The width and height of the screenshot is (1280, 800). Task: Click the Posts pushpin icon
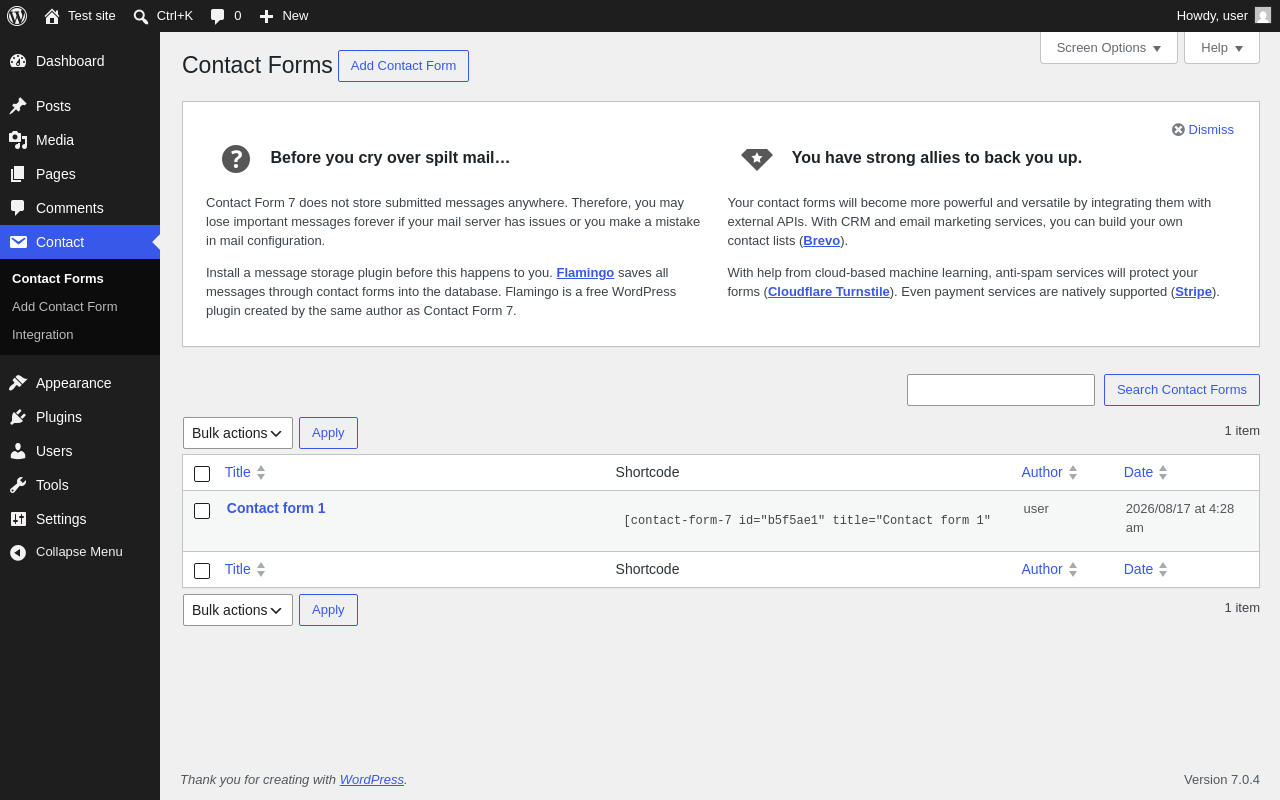[x=18, y=106]
